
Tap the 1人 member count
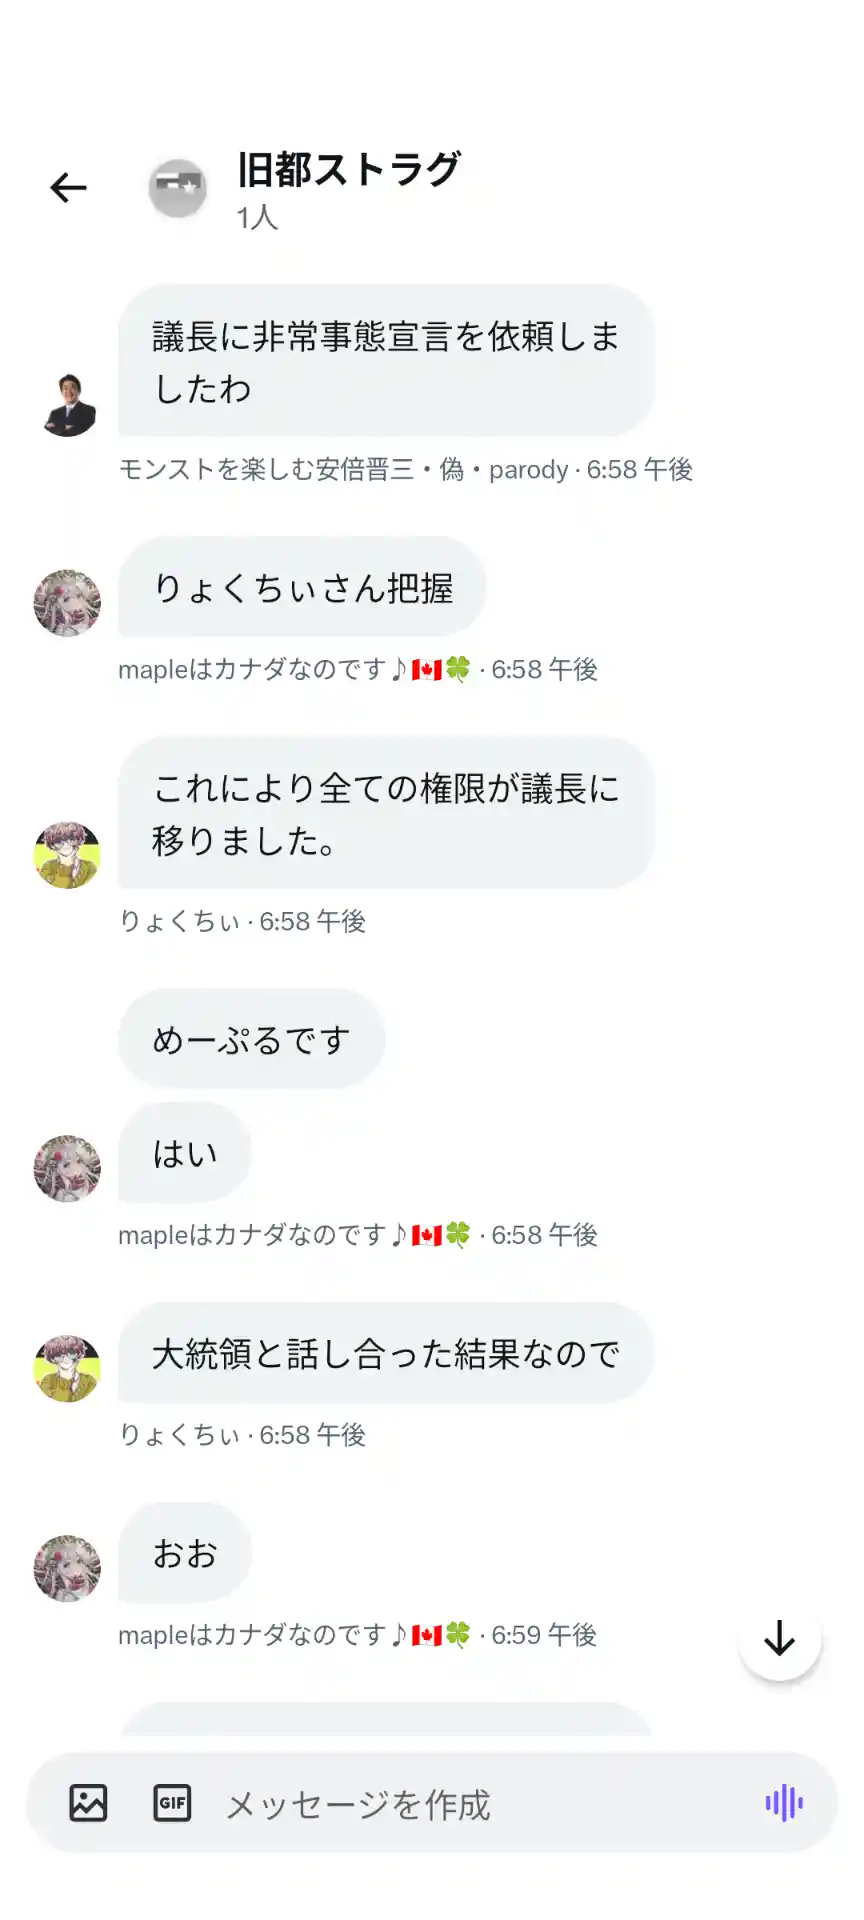pyautogui.click(x=257, y=217)
